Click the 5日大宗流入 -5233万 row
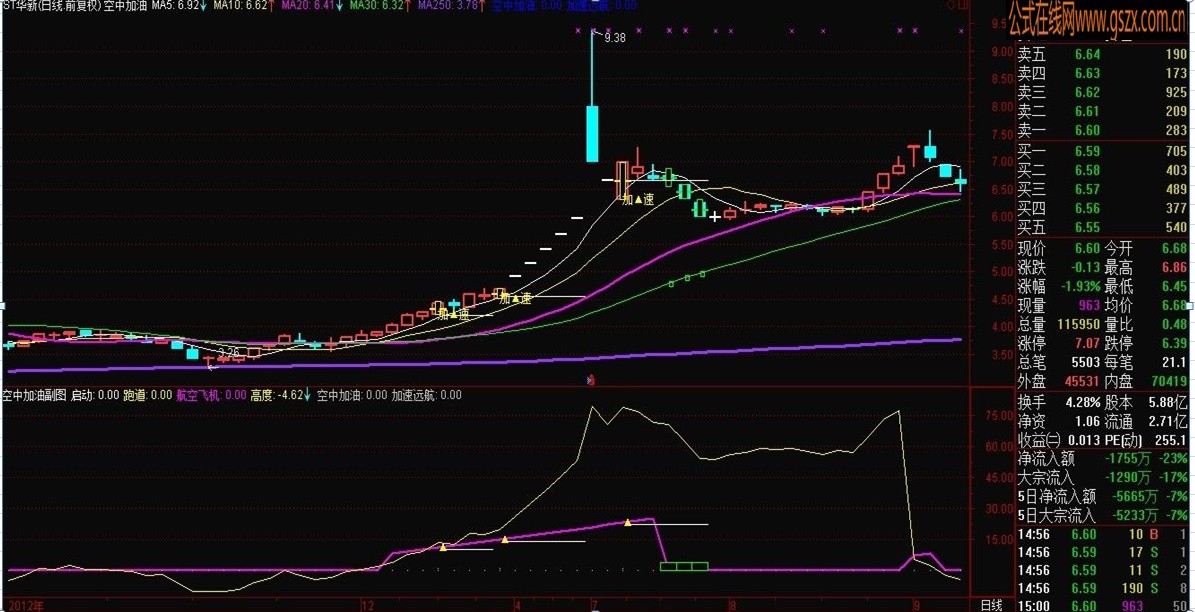Screen dimensions: 1195x612 point(1104,516)
